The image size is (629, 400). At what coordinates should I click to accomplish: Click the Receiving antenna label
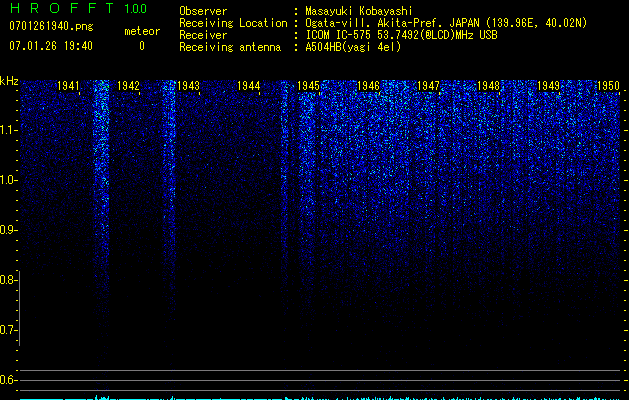click(x=230, y=47)
